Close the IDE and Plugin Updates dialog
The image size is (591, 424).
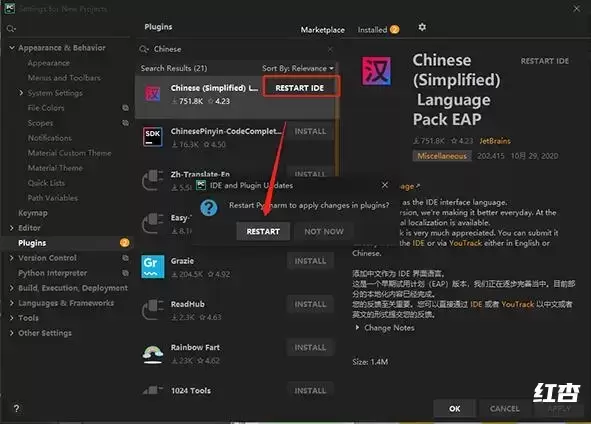tap(384, 185)
